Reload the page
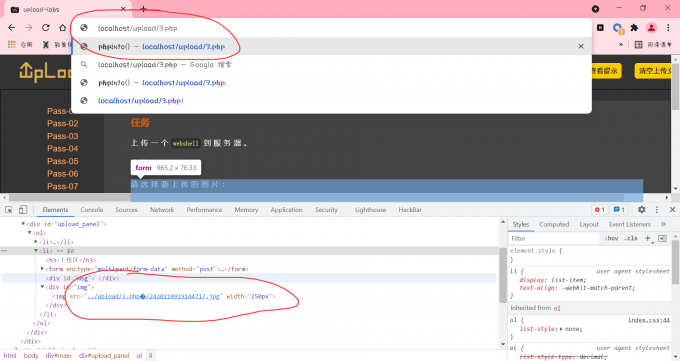The height and width of the screenshot is (361, 680). pyautogui.click(x=46, y=28)
